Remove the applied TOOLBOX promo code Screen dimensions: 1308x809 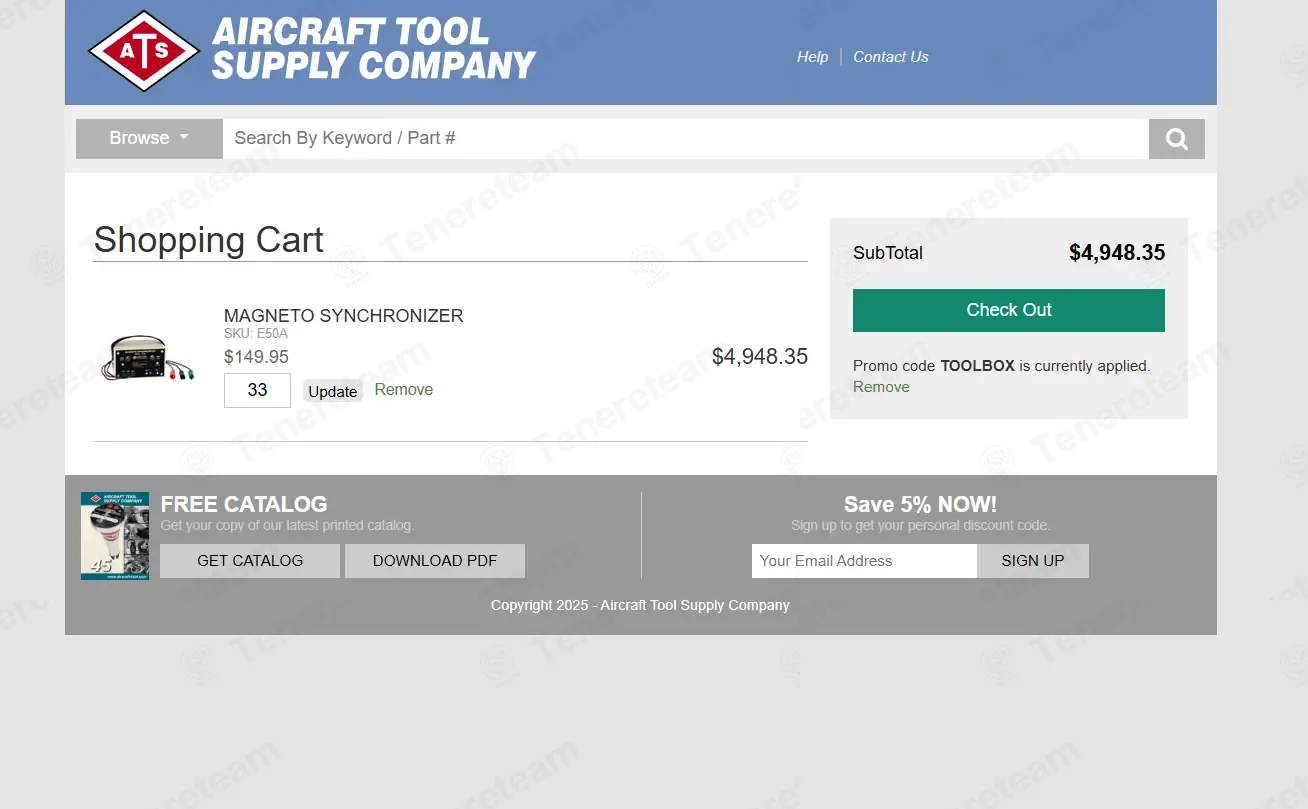click(881, 387)
